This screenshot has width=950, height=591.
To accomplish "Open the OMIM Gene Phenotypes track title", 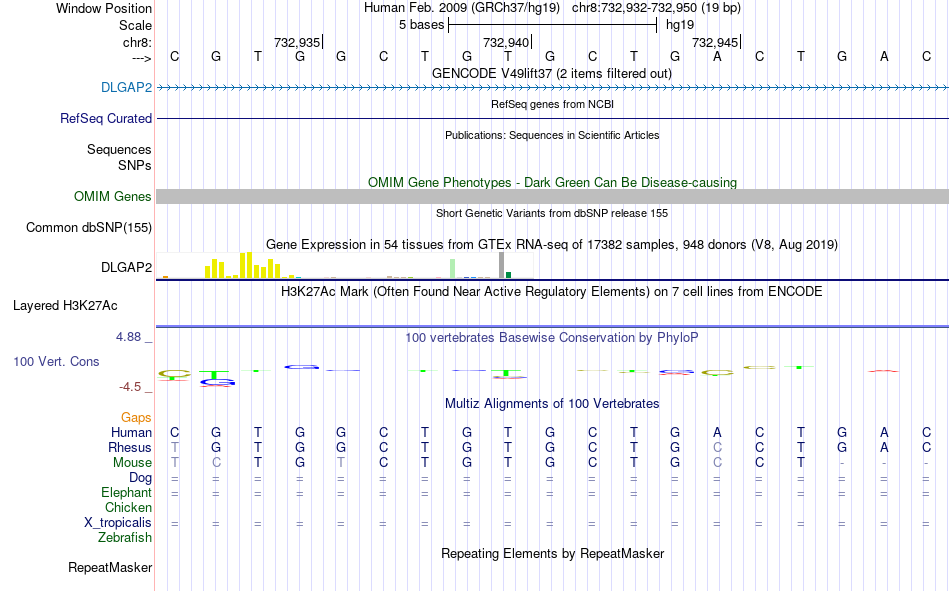I will pyautogui.click(x=552, y=182).
